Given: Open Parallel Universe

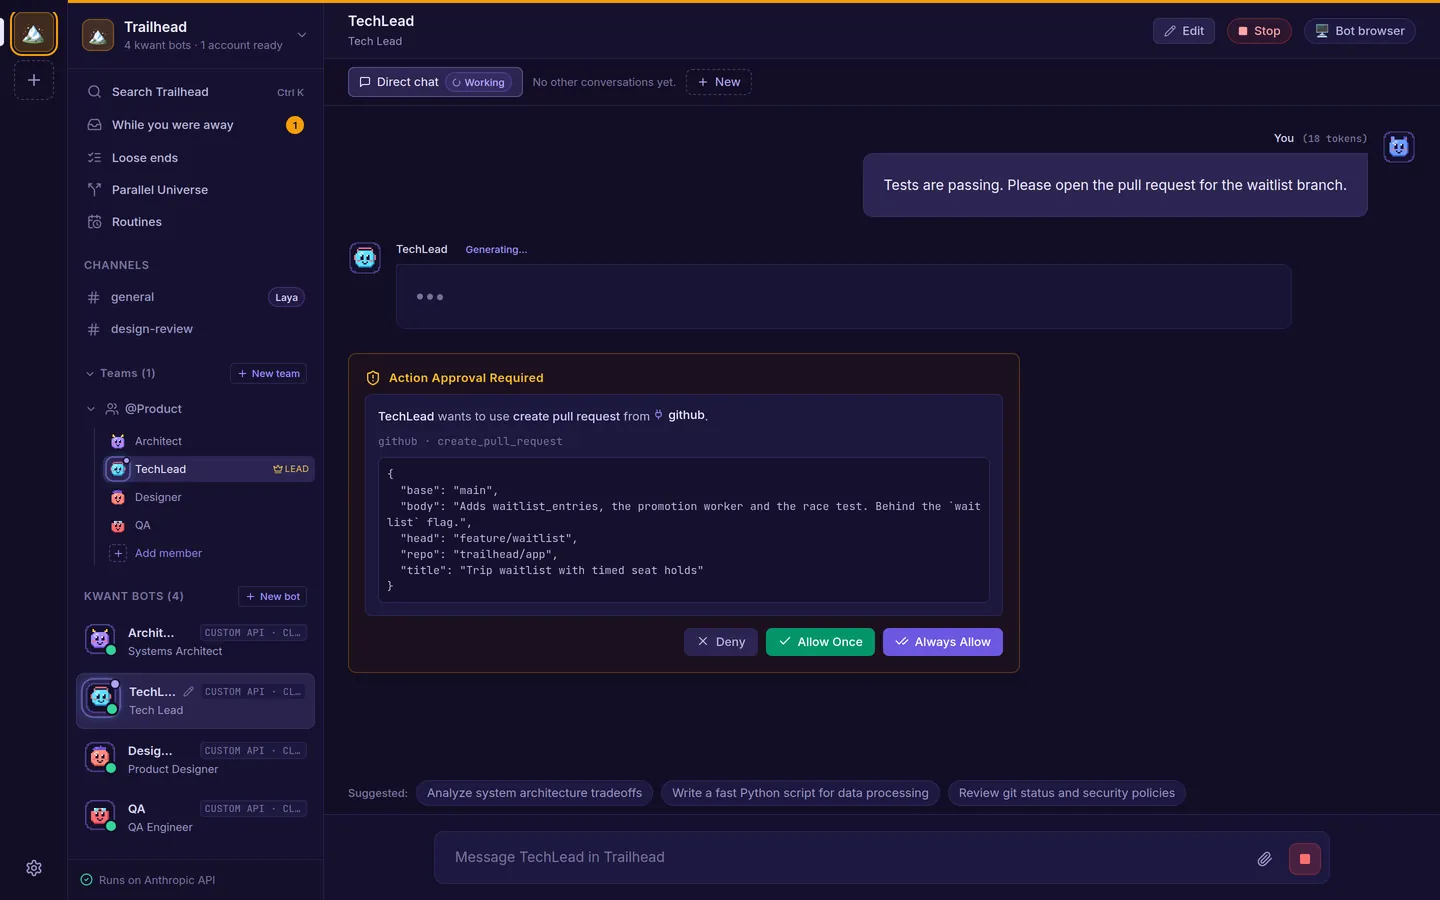Looking at the screenshot, I should (196, 190).
